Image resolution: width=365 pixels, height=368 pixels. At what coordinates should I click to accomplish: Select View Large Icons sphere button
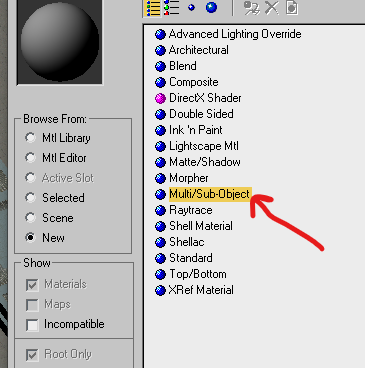pos(211,7)
